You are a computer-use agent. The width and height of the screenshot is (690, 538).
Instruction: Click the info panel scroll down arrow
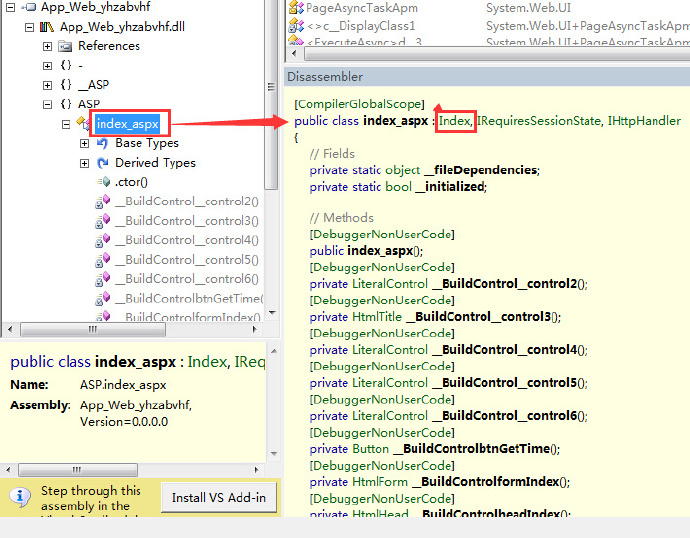274,454
